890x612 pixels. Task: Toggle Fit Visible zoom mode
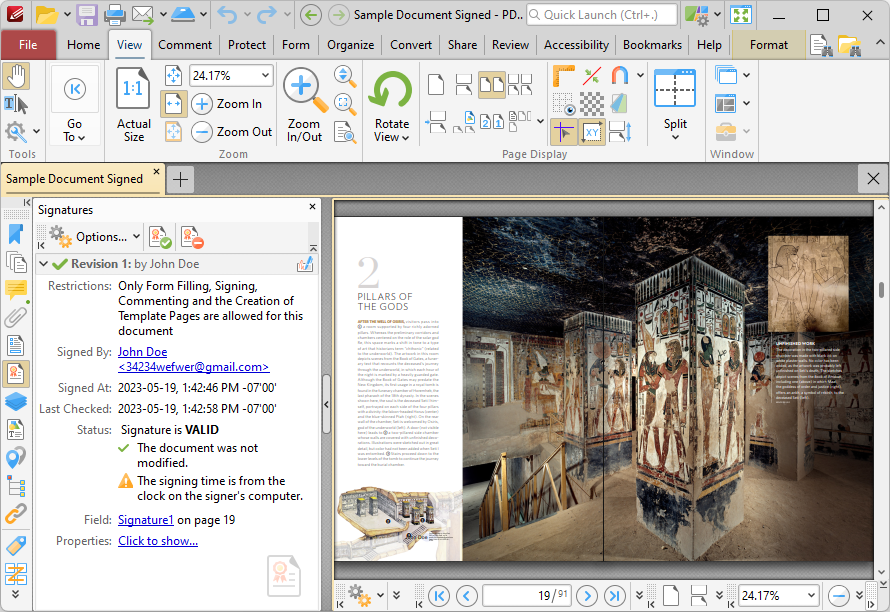(173, 132)
